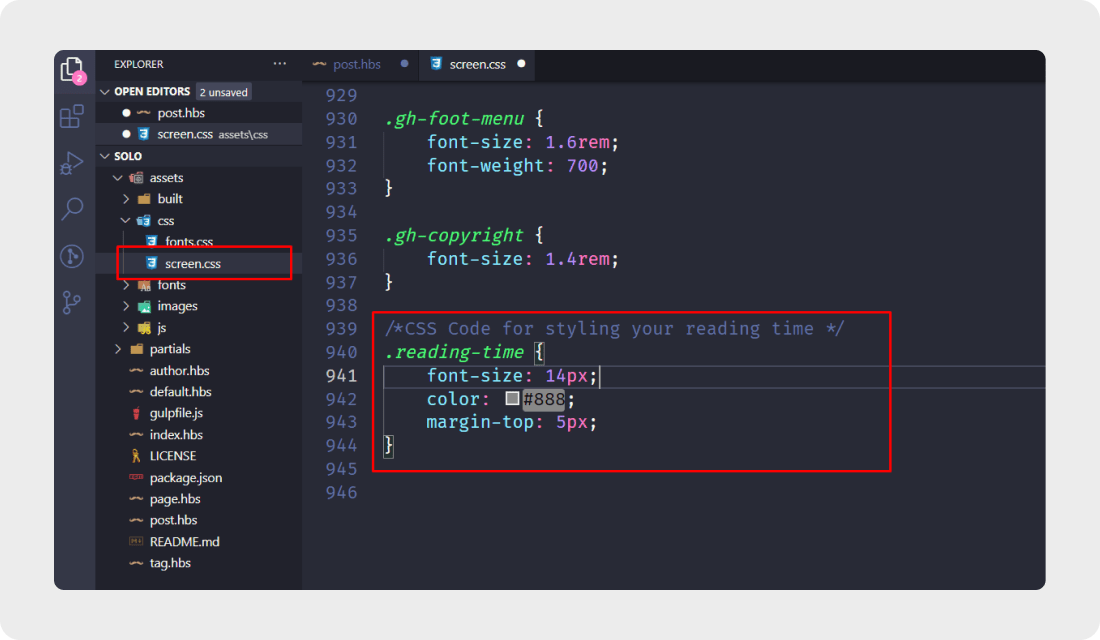
Task: Open the Source Control branch icon
Action: point(72,302)
